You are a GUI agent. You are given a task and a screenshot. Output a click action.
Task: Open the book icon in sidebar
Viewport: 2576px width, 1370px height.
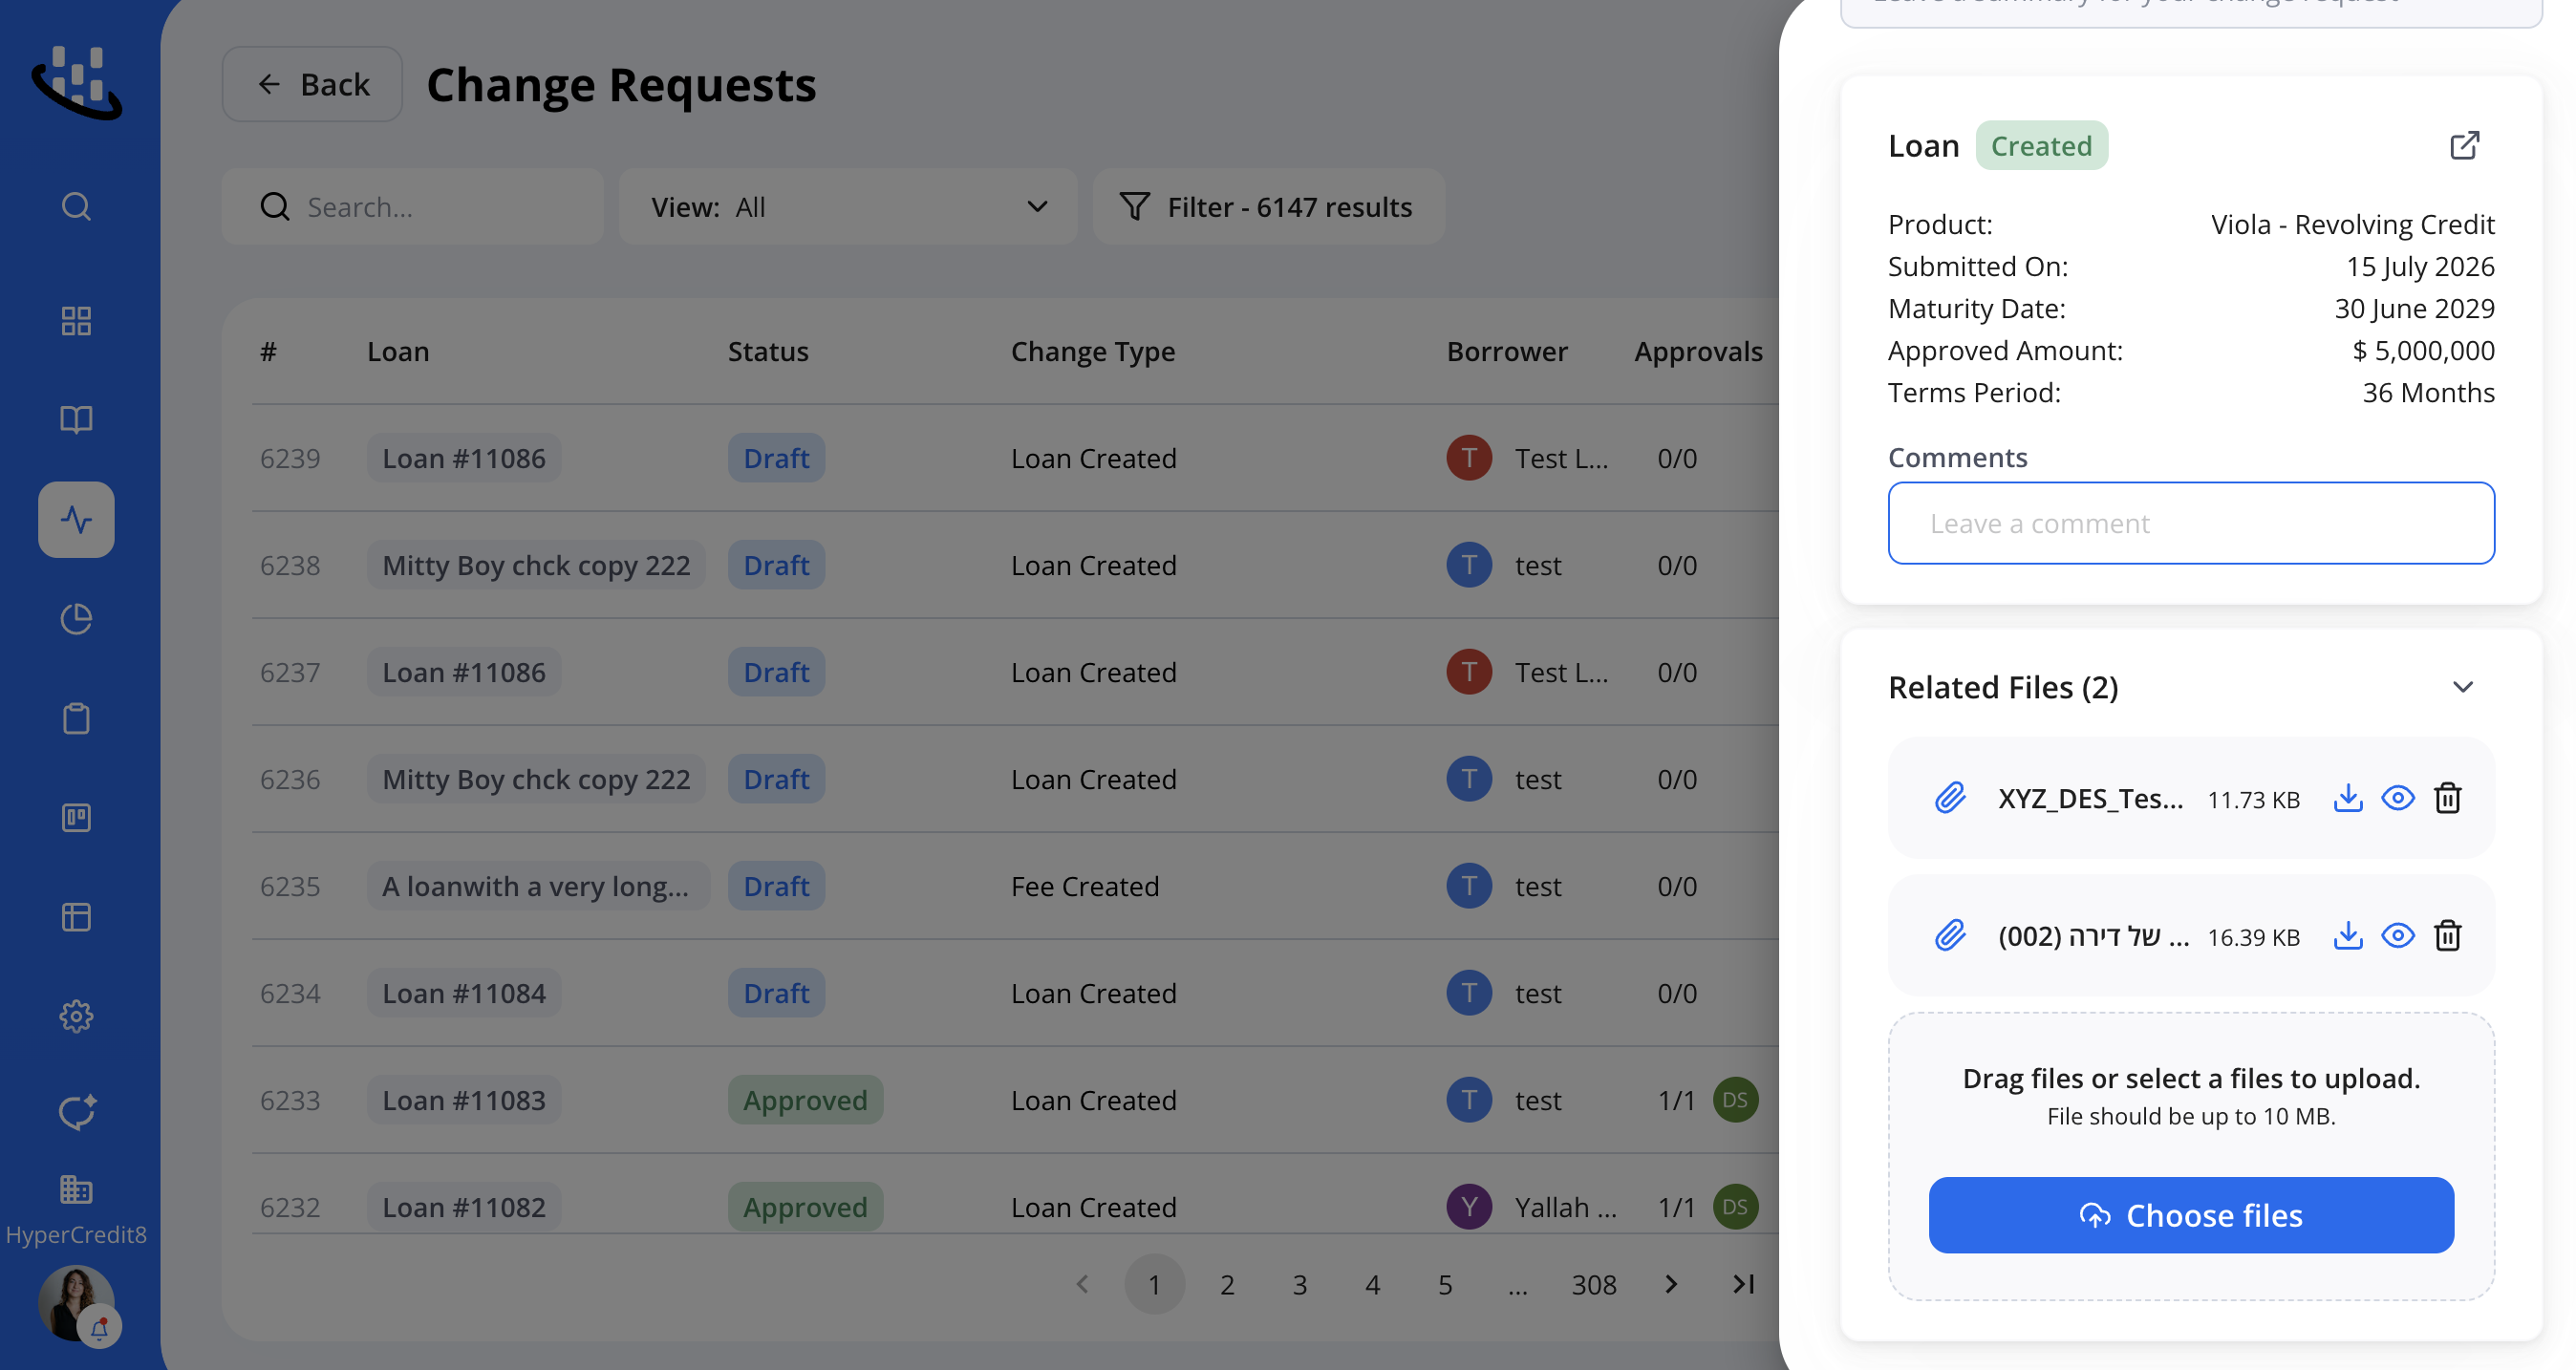click(76, 419)
